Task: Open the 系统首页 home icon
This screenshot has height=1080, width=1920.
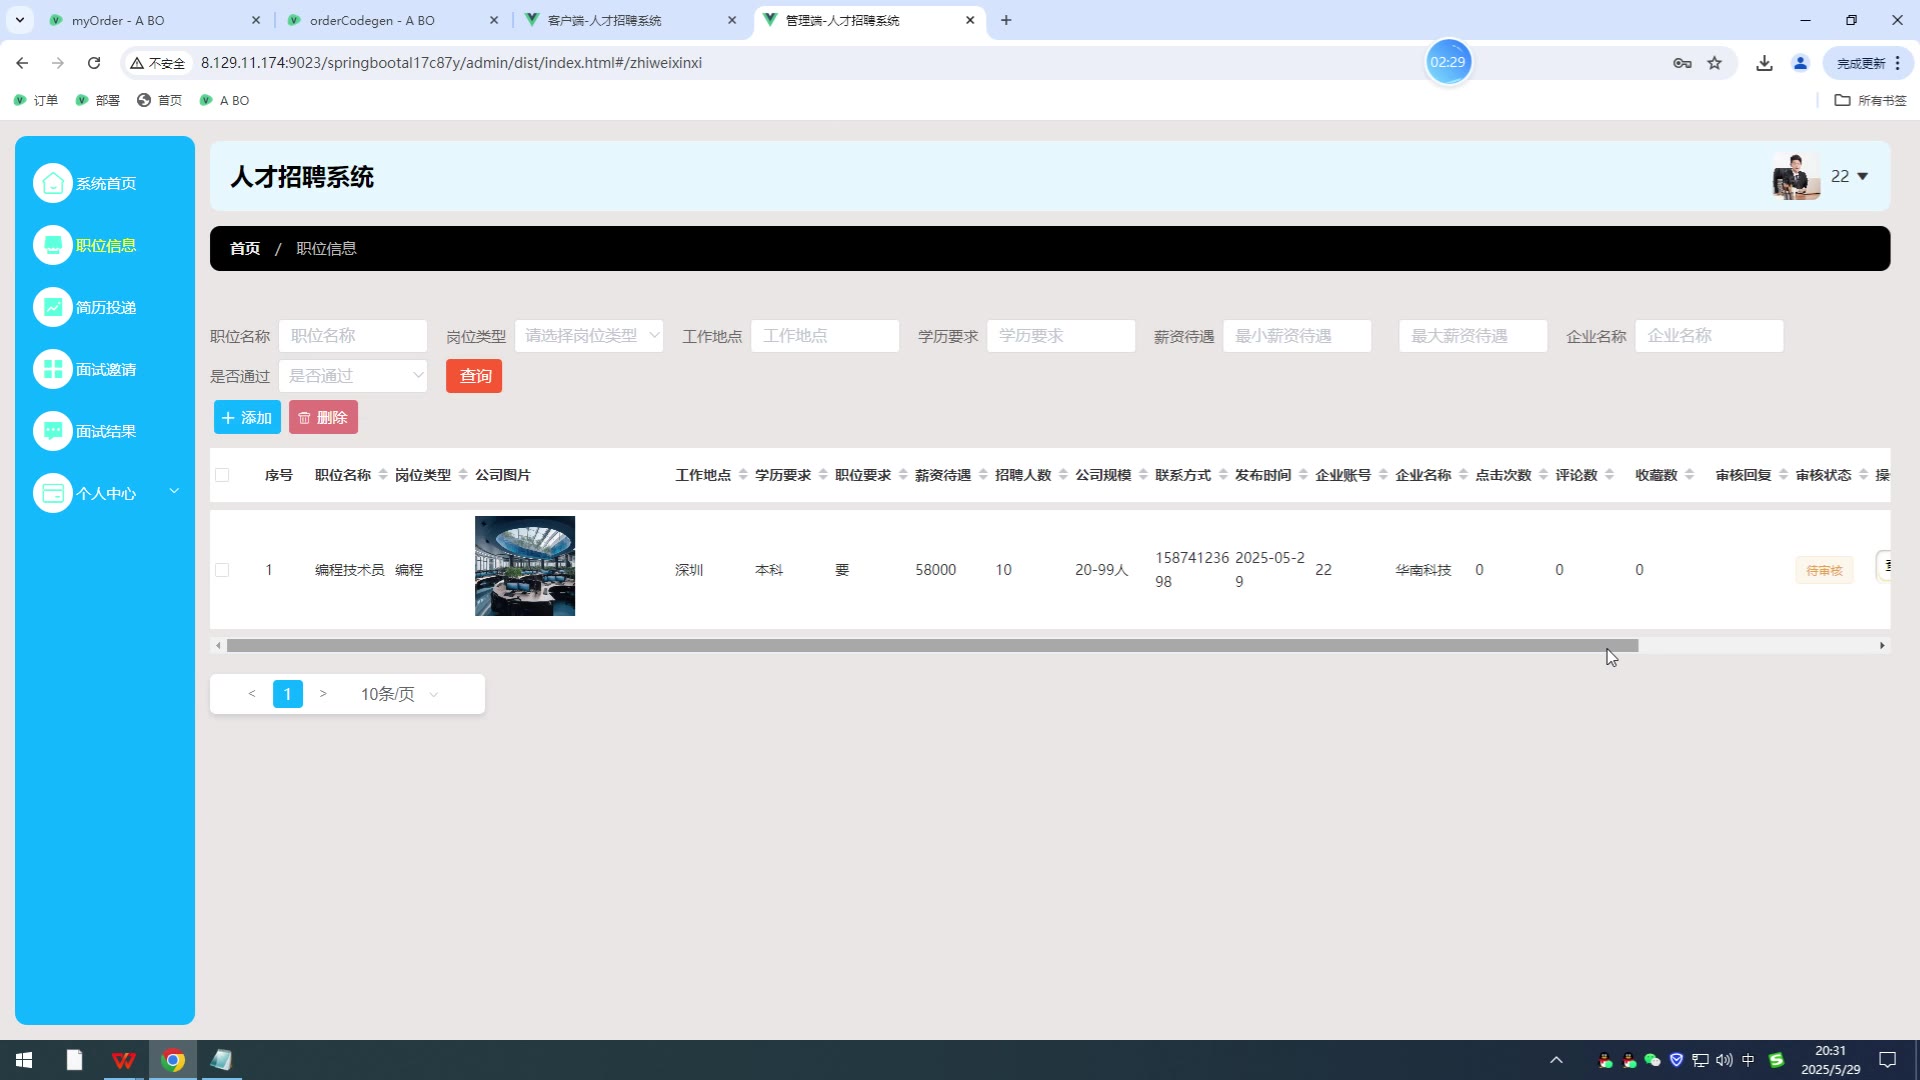Action: click(53, 183)
